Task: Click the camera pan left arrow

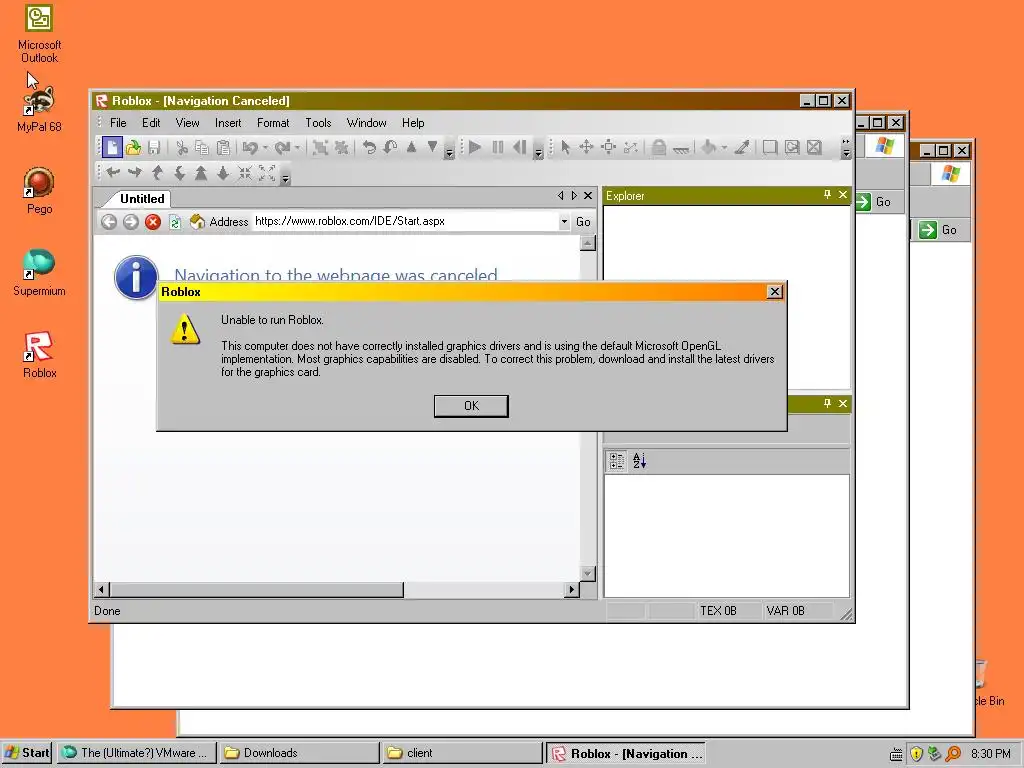Action: (x=113, y=172)
